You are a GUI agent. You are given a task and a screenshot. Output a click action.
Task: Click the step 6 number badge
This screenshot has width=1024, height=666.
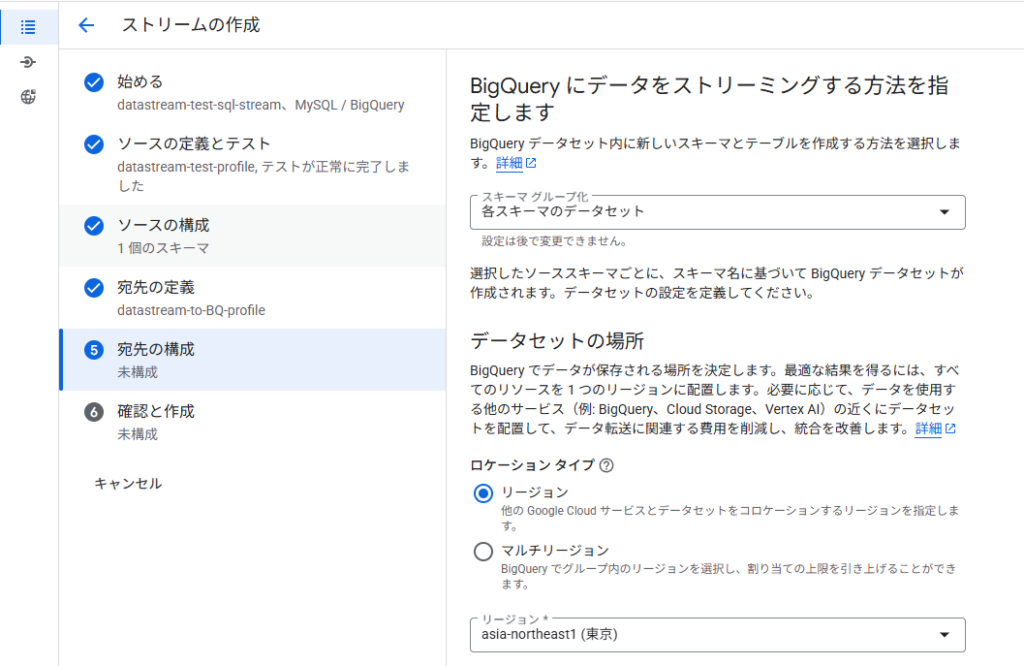click(x=94, y=412)
